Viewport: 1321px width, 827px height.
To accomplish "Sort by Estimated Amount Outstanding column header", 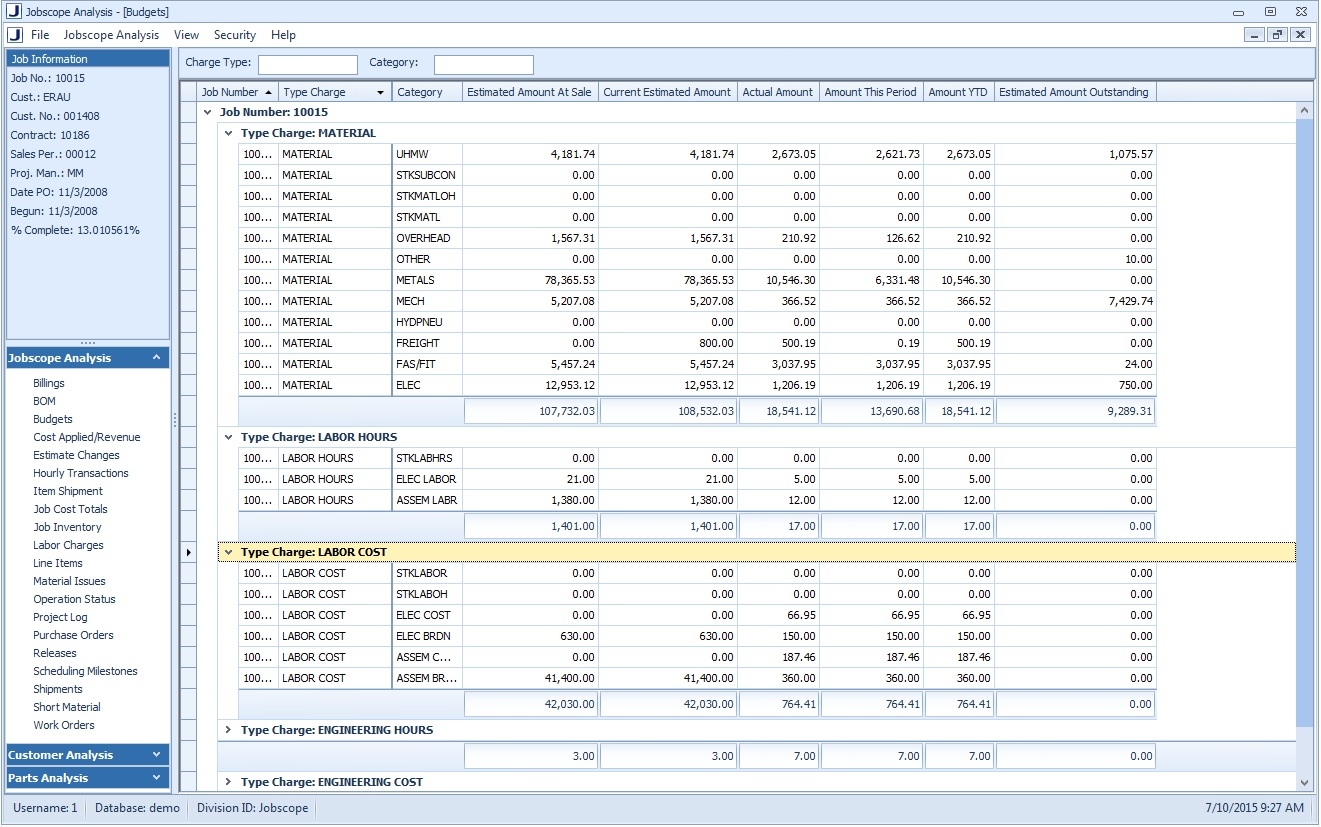I will tap(1073, 92).
